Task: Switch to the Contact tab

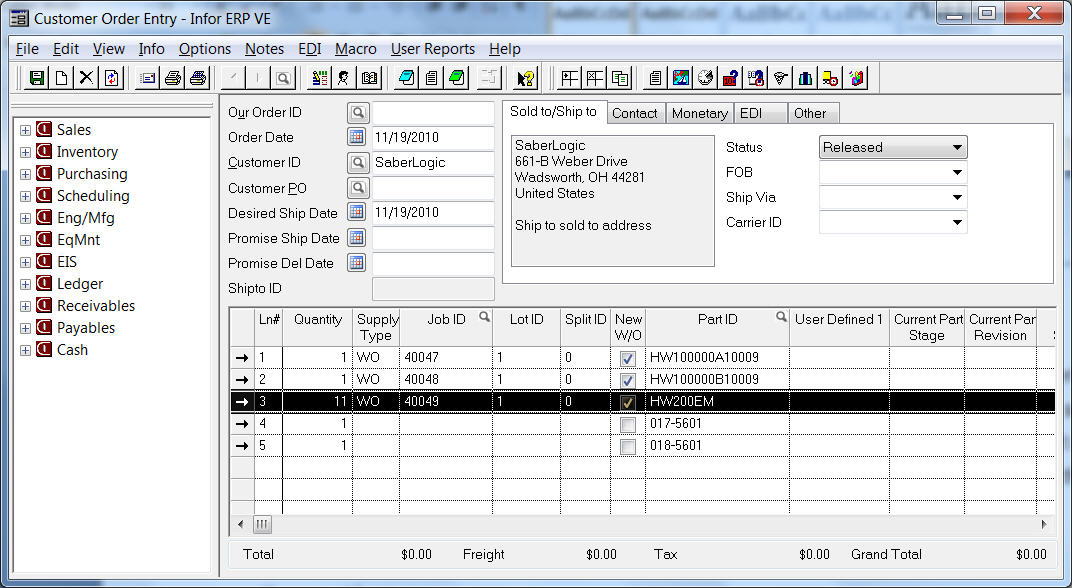Action: pyautogui.click(x=634, y=113)
